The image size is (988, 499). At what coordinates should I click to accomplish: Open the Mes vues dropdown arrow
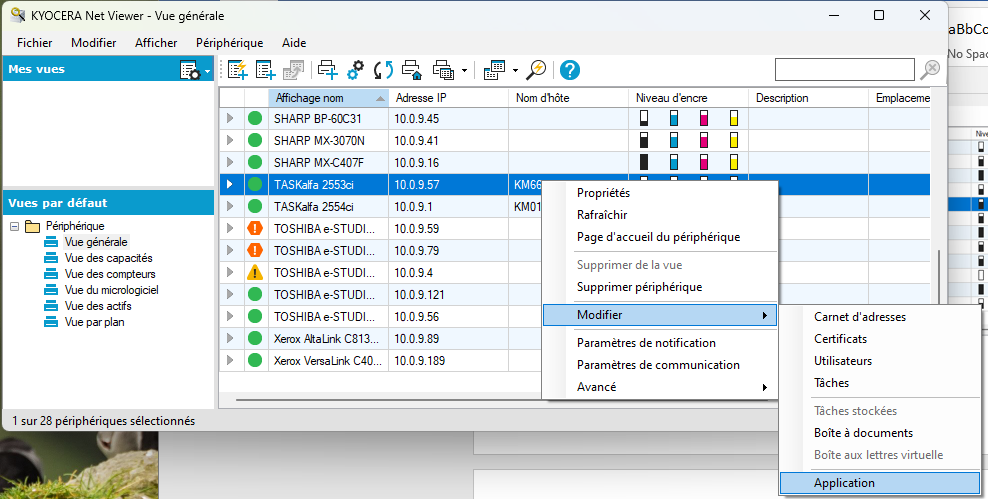207,72
